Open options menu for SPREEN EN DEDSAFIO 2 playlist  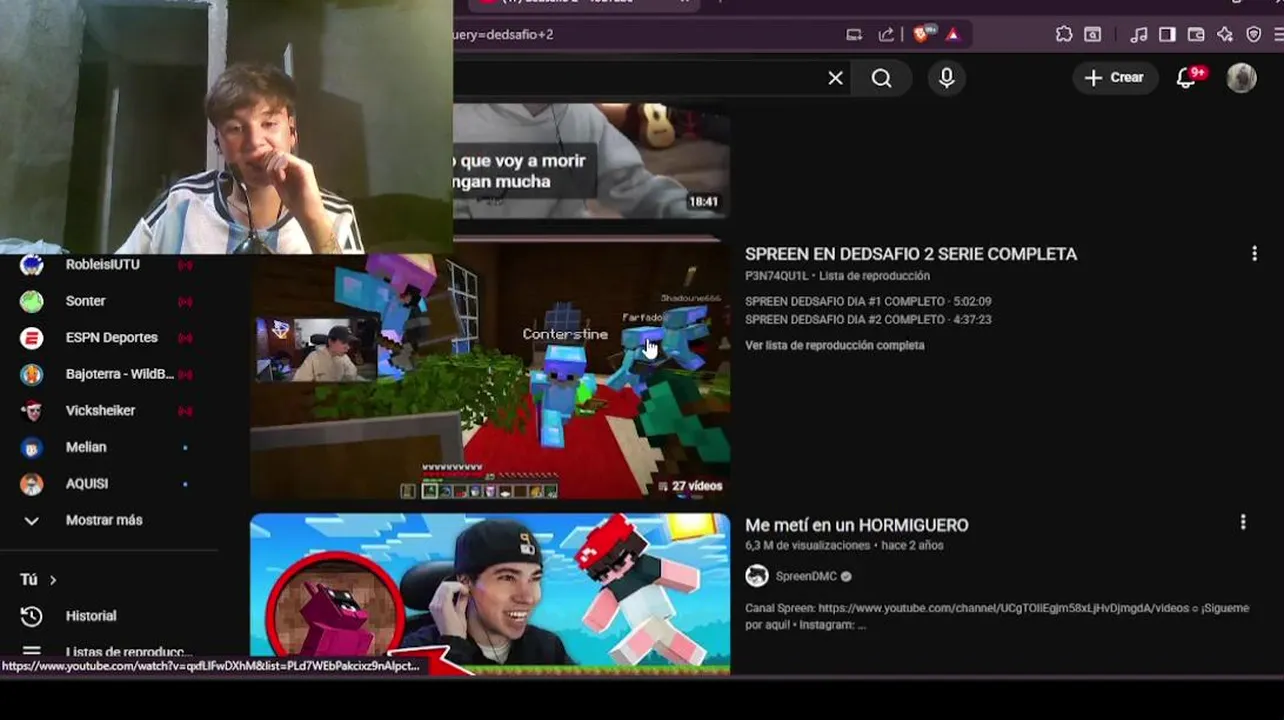point(1254,254)
